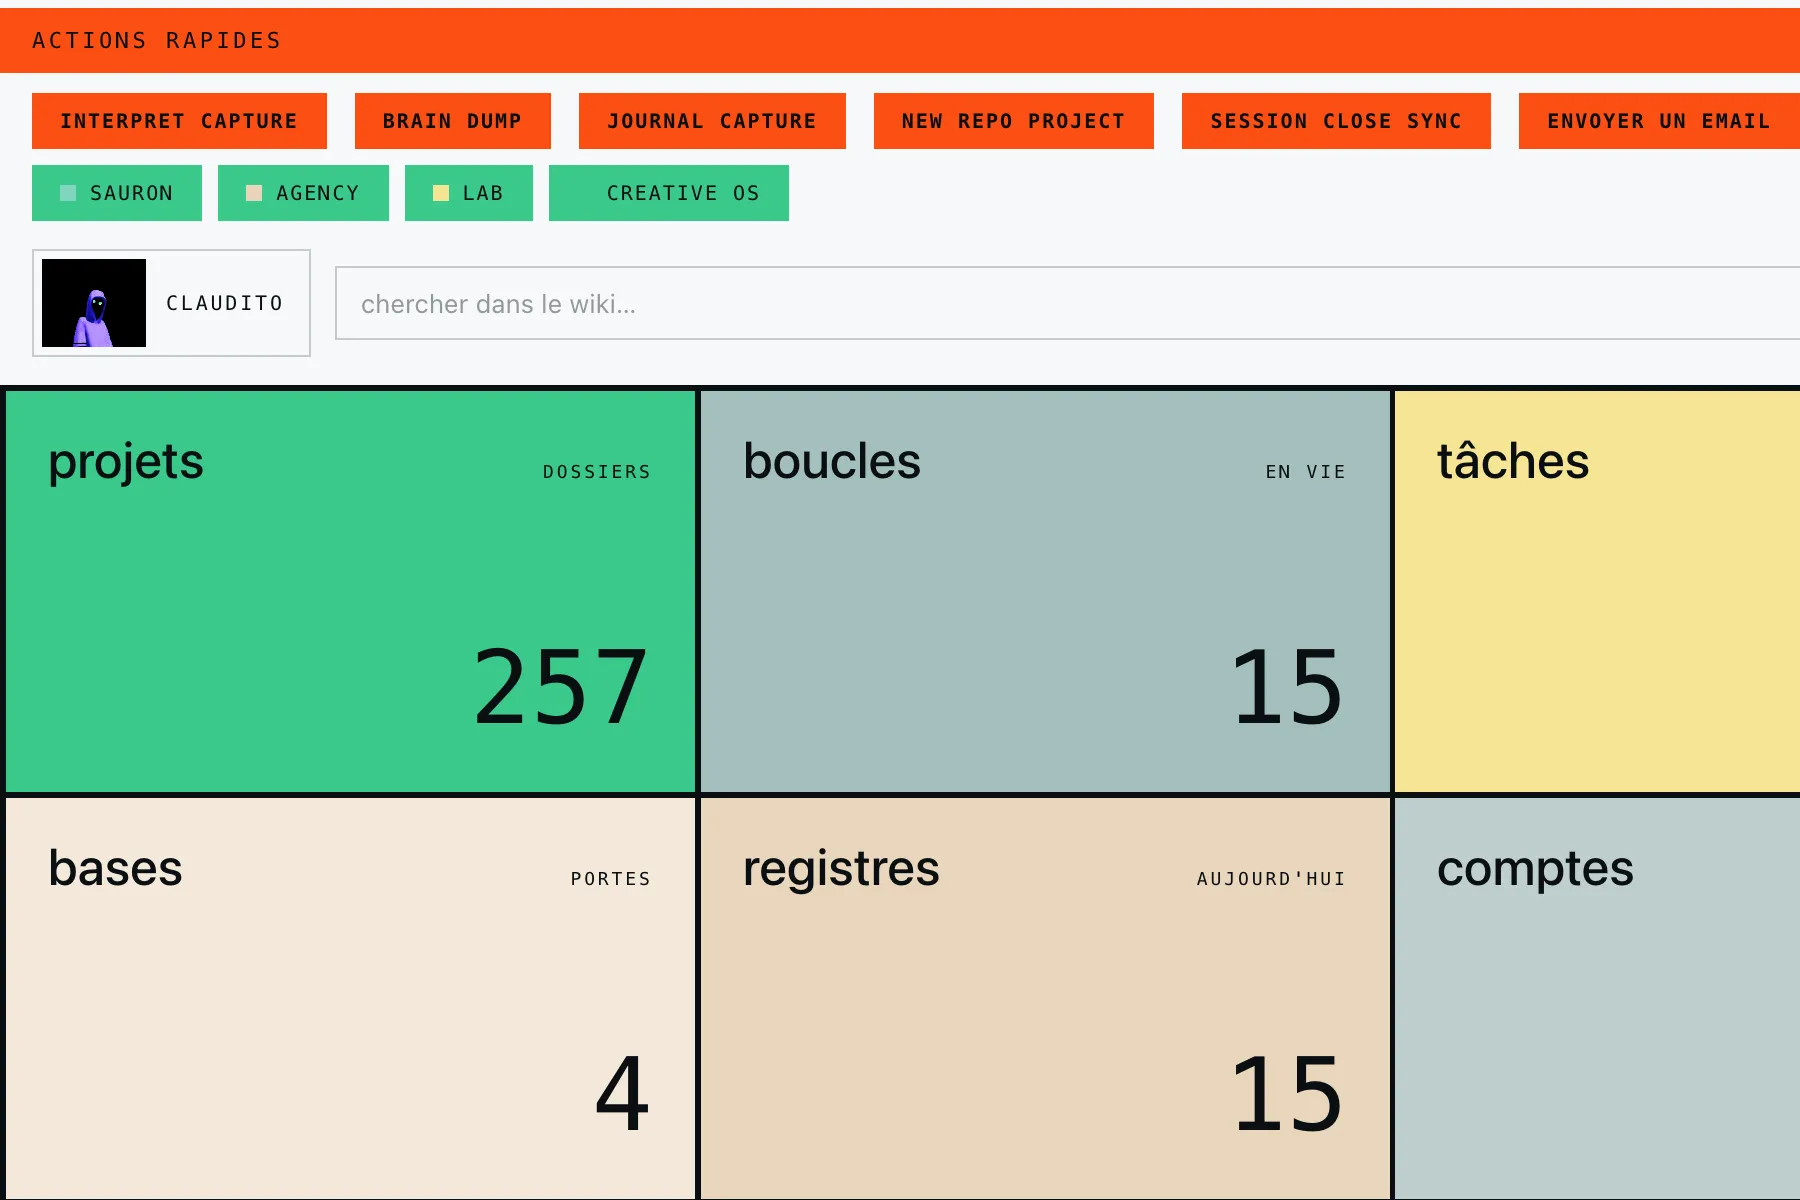Click the beige Agency color square
The width and height of the screenshot is (1800, 1200).
point(254,193)
